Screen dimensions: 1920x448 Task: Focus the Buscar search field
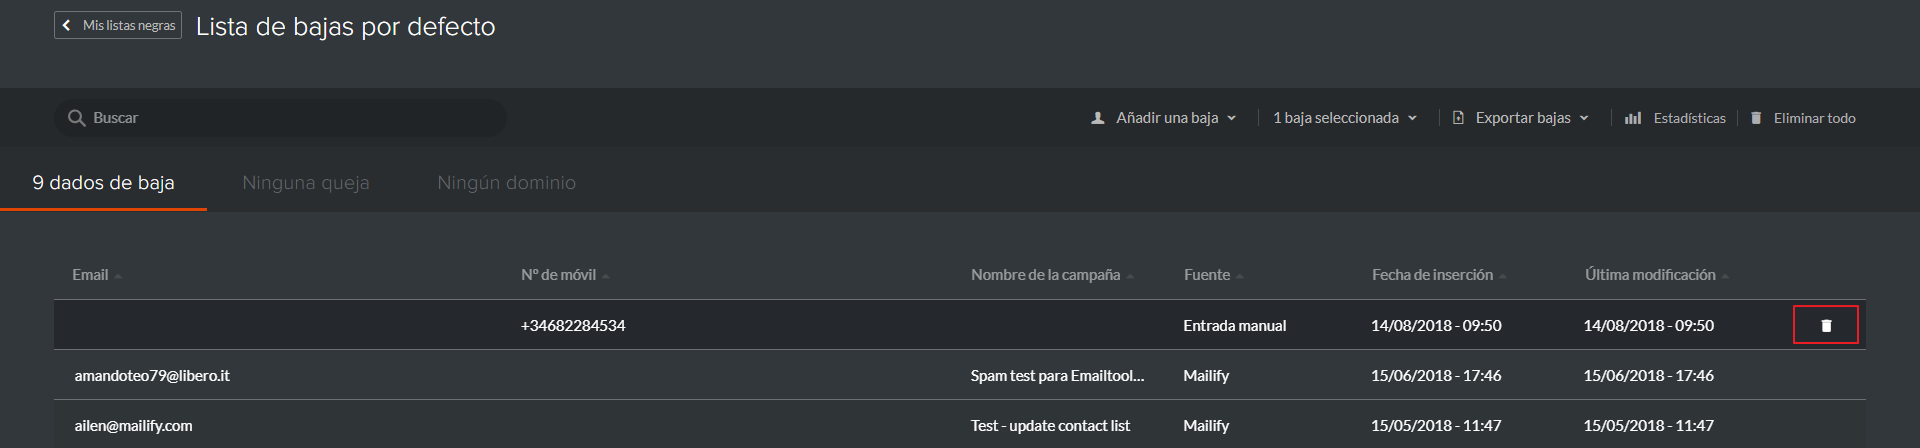coord(280,118)
